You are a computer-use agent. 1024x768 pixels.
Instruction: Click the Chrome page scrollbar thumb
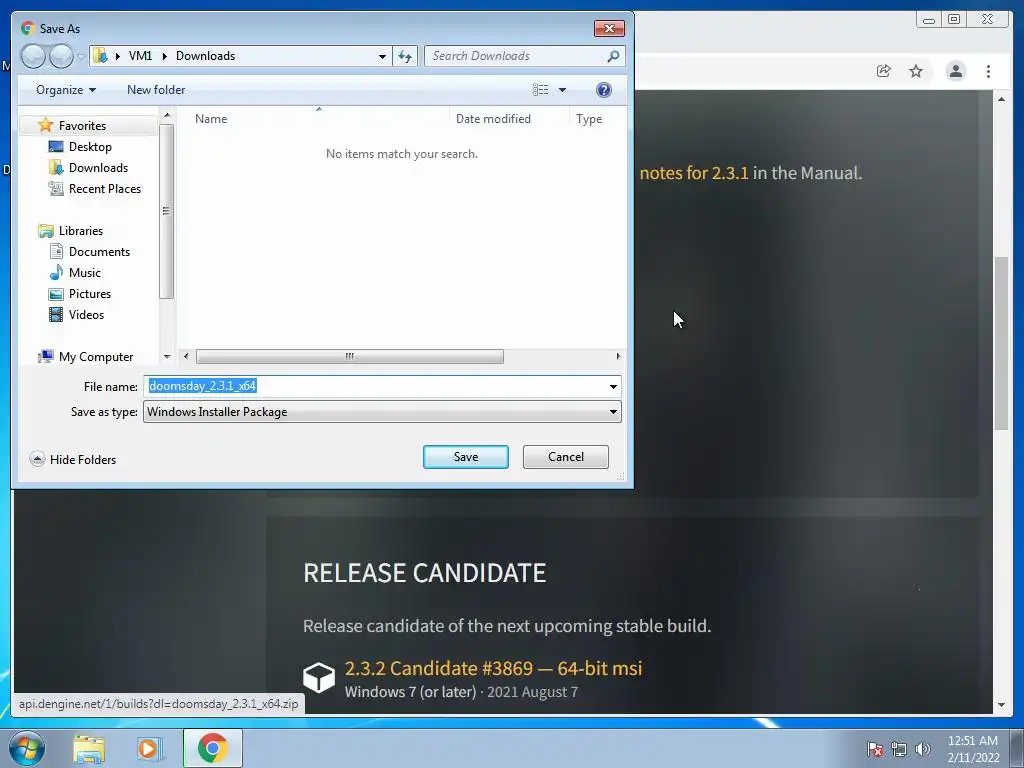coord(1001,343)
